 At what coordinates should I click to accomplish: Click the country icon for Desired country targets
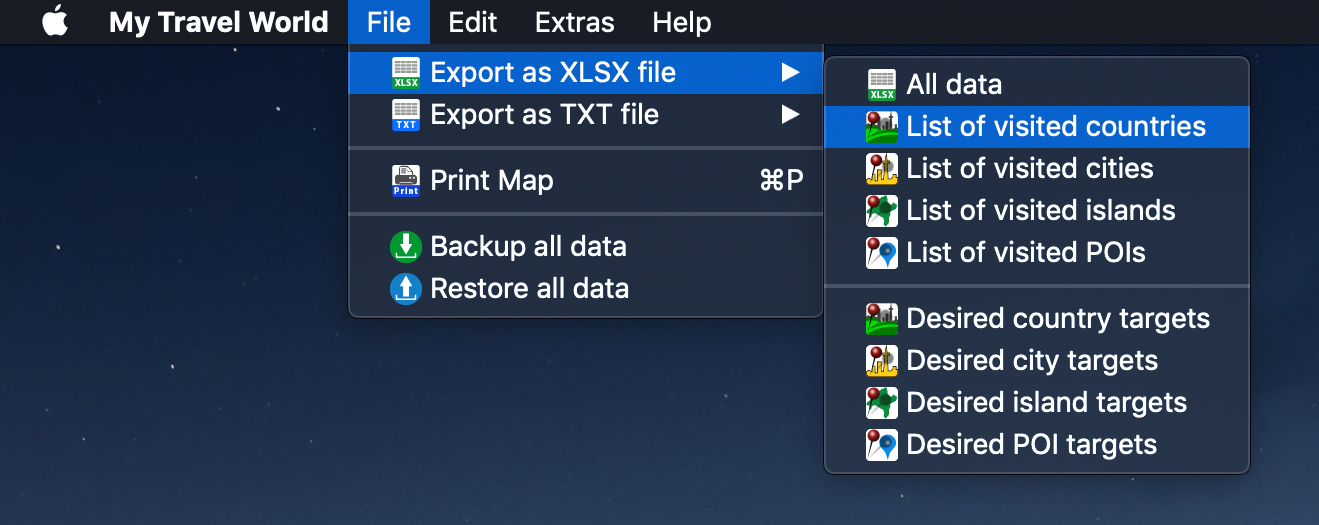click(x=882, y=319)
